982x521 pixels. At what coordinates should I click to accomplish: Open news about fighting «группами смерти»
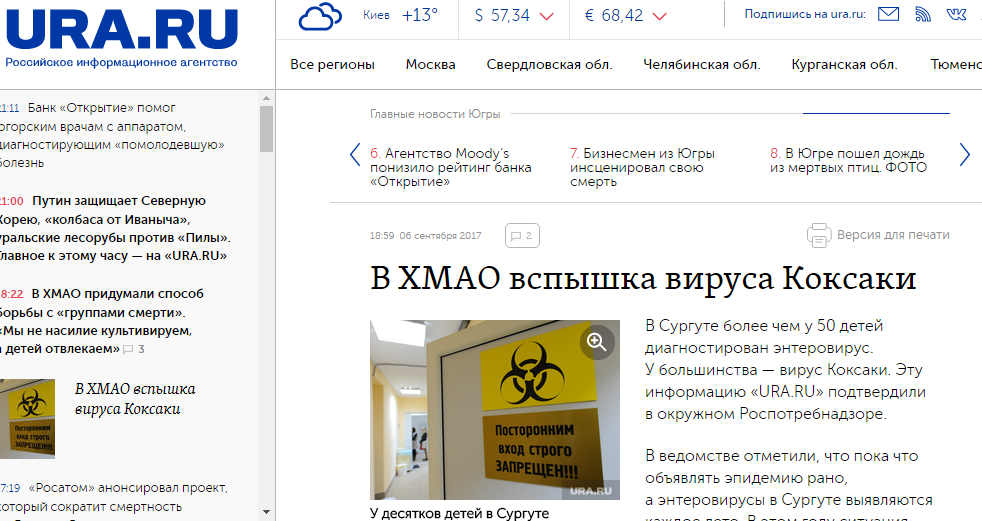[x=102, y=321]
